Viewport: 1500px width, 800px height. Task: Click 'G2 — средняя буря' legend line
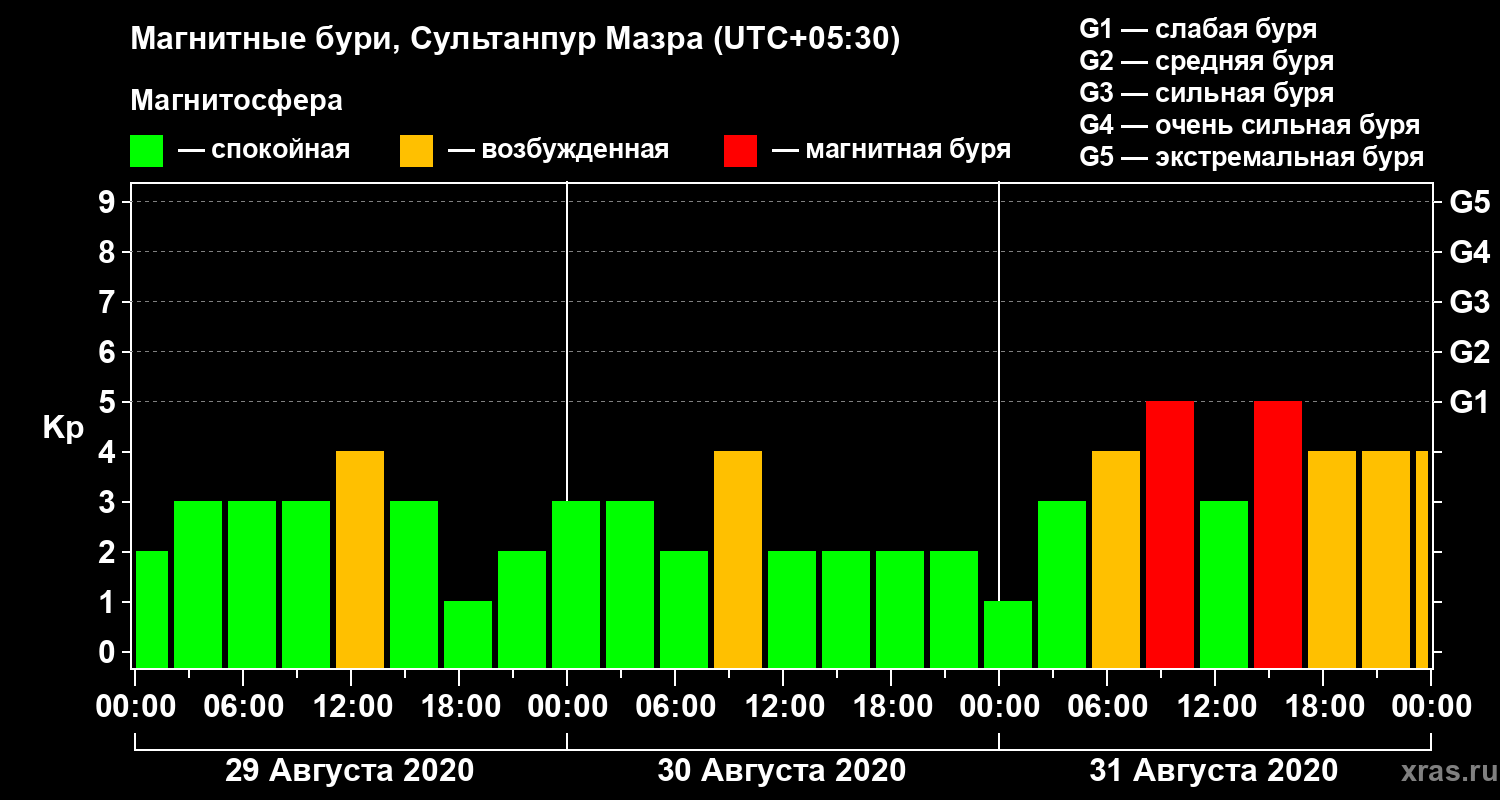1207,61
